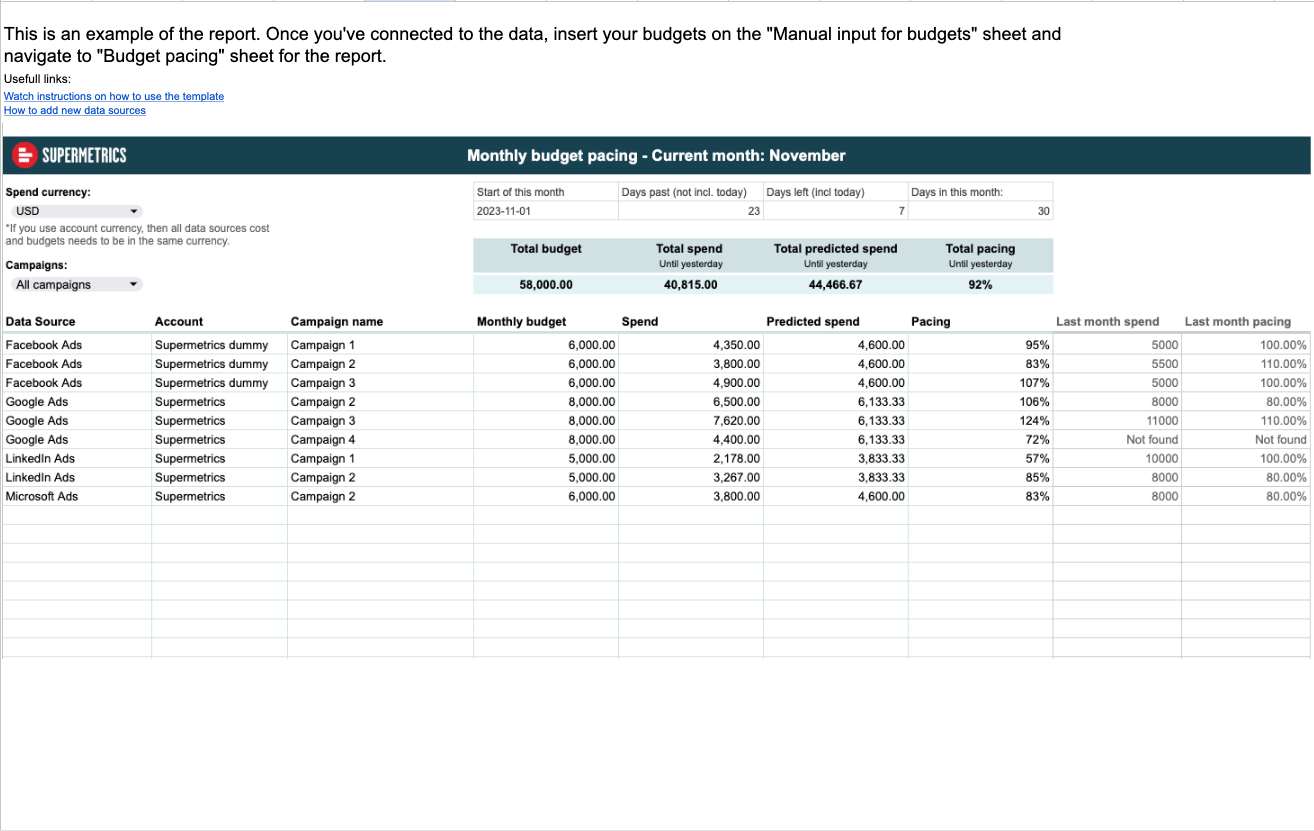Screen dimensions: 1314x831
Task: Click the Monthly budget column header
Action: pyautogui.click(x=522, y=322)
